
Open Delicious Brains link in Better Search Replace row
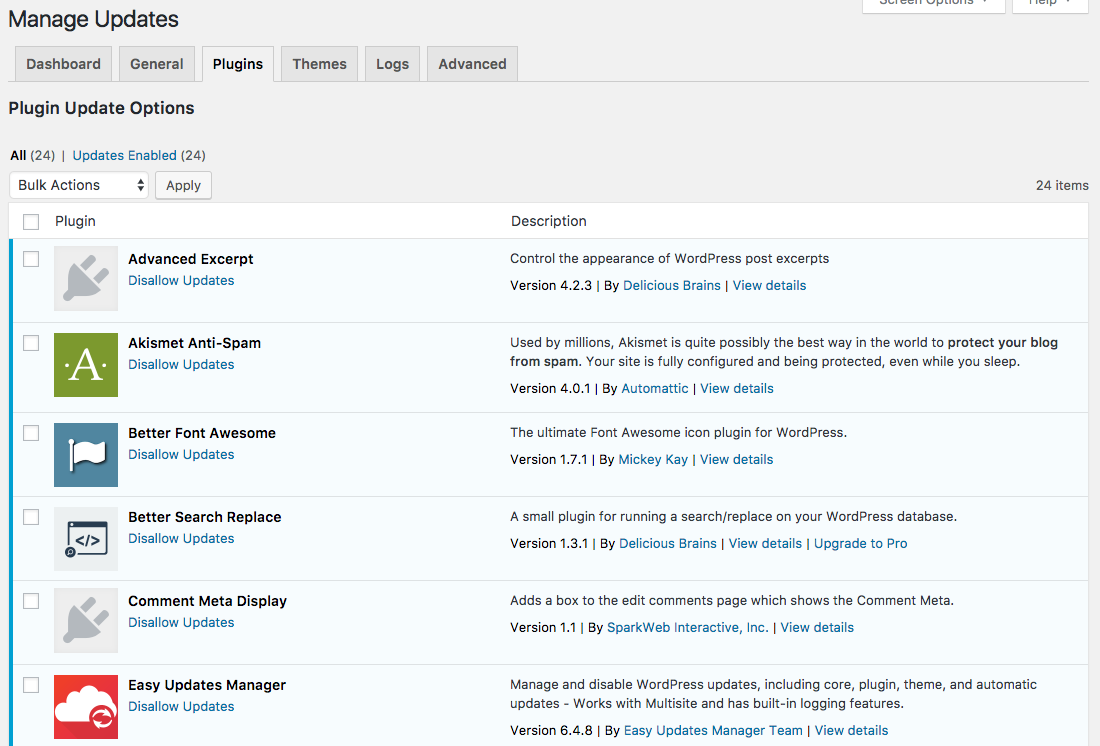coord(668,544)
